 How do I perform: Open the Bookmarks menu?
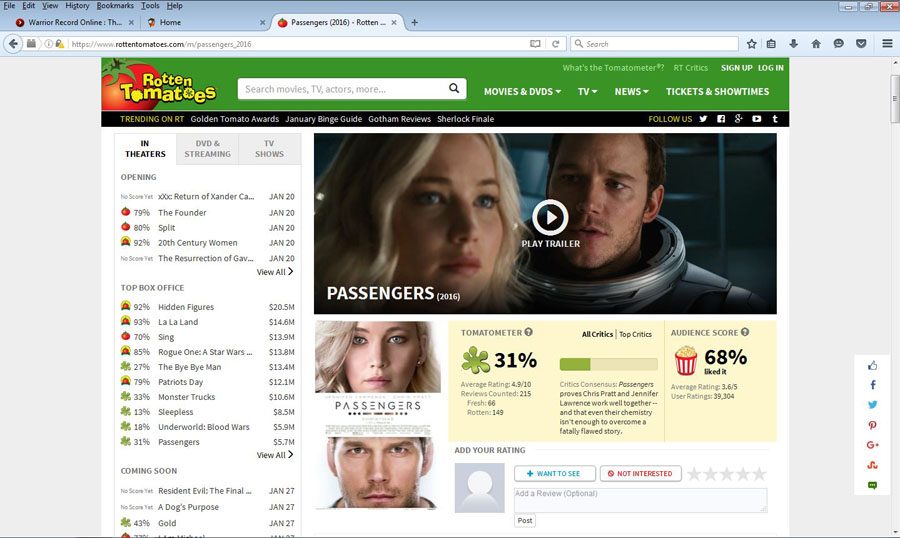tap(115, 6)
